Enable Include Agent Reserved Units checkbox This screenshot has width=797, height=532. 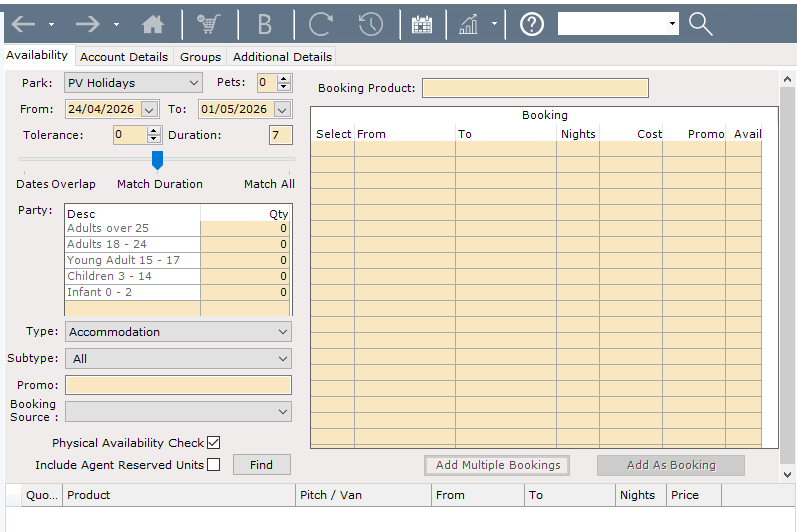(x=214, y=464)
